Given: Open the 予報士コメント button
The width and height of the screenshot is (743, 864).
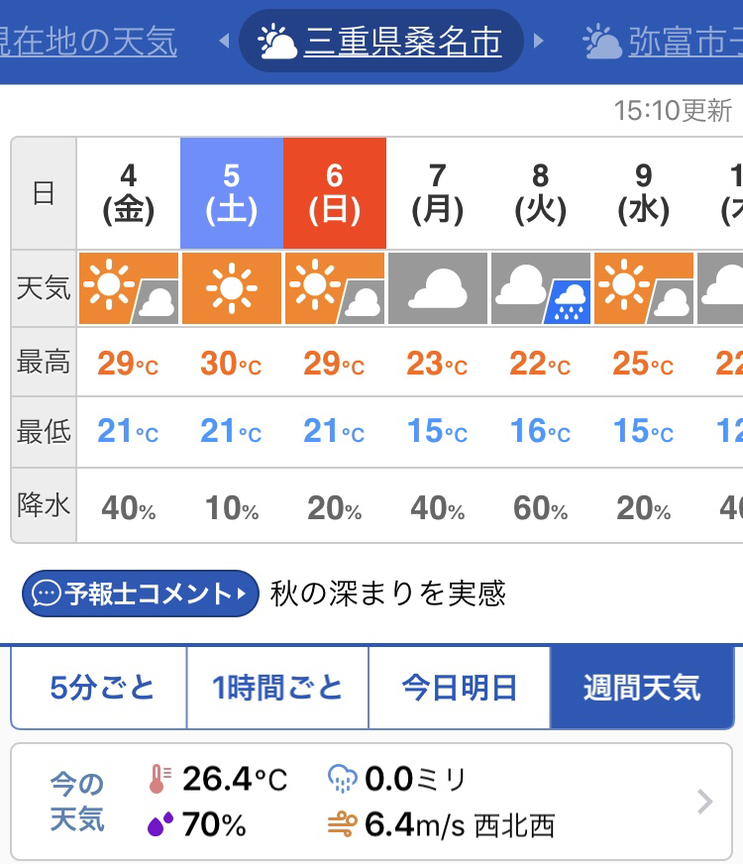Looking at the screenshot, I should (141, 594).
